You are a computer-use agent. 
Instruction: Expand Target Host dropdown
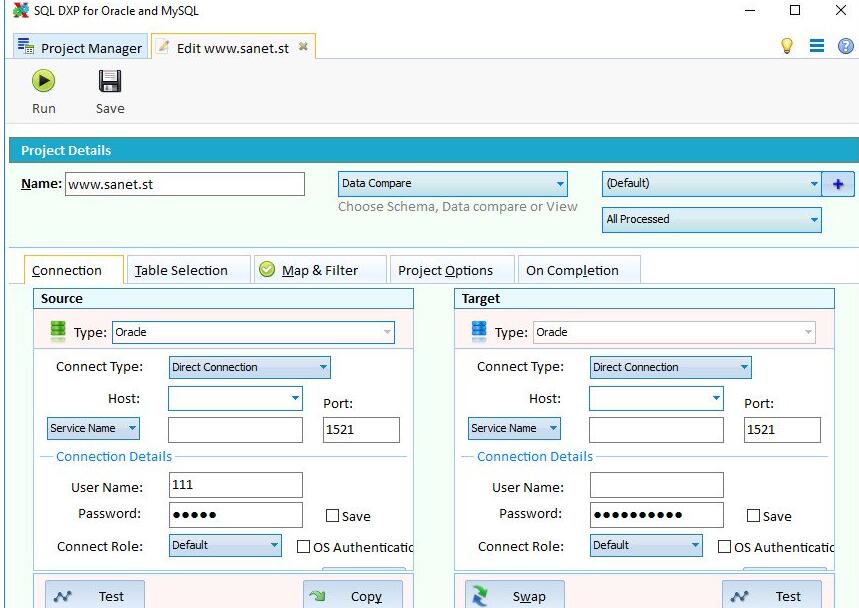[x=716, y=398]
